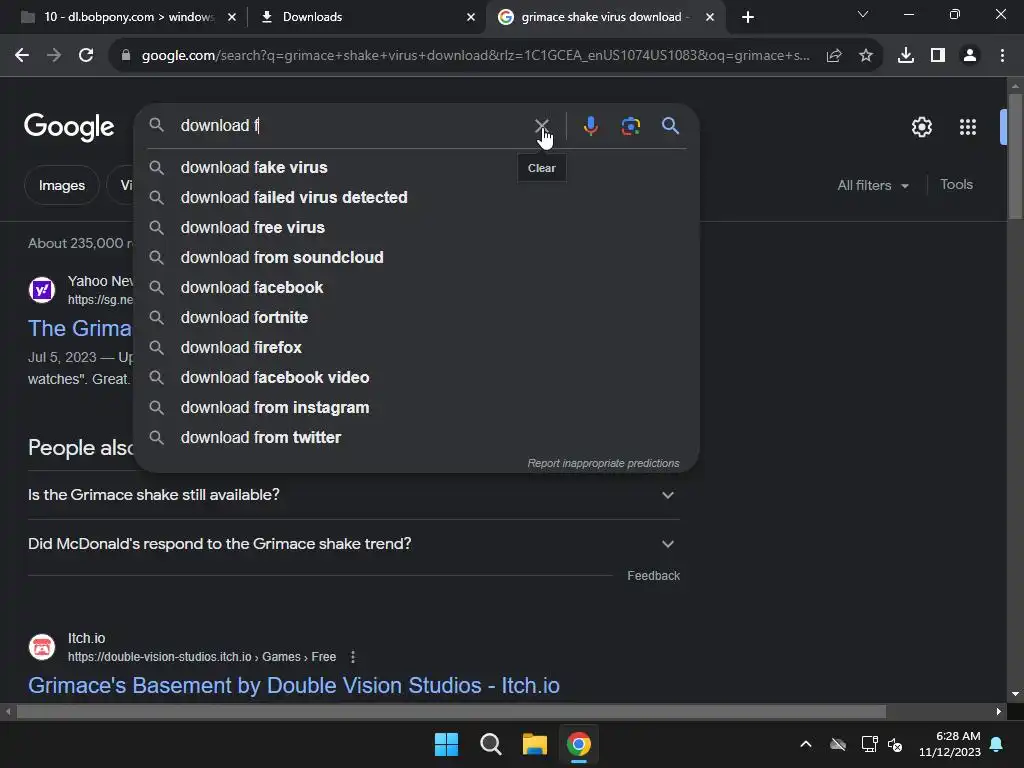This screenshot has height=768, width=1024.
Task: Open Chrome three-dot menu
Action: [1002, 56]
